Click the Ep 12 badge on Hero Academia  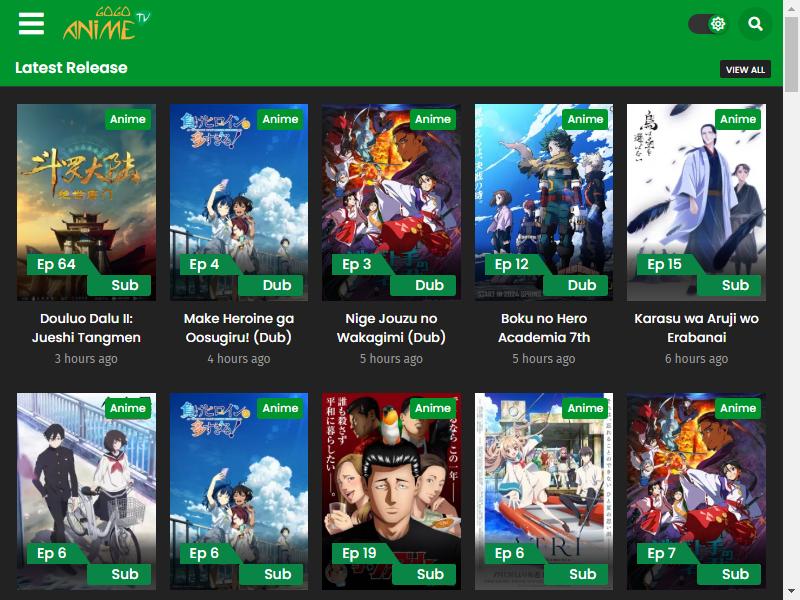pos(512,264)
